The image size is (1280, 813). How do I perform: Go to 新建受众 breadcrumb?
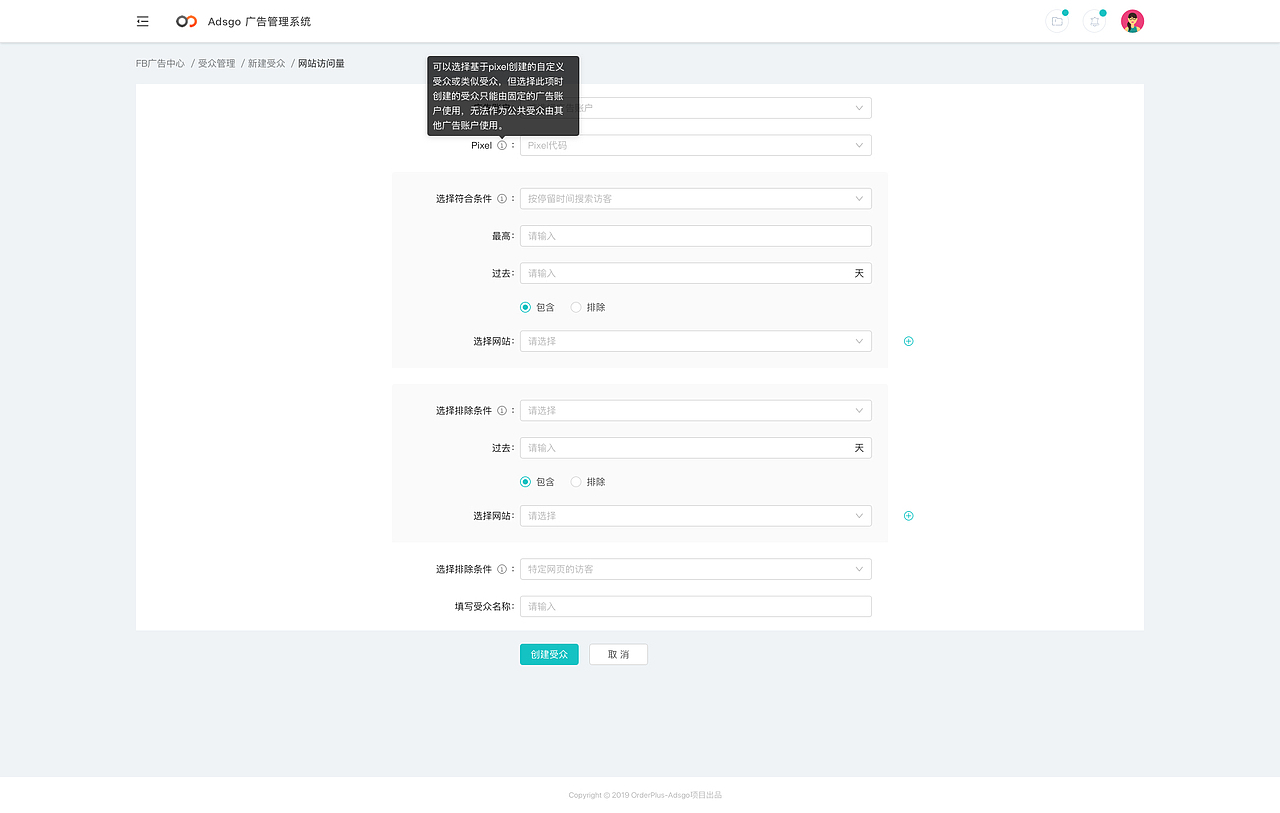(267, 63)
